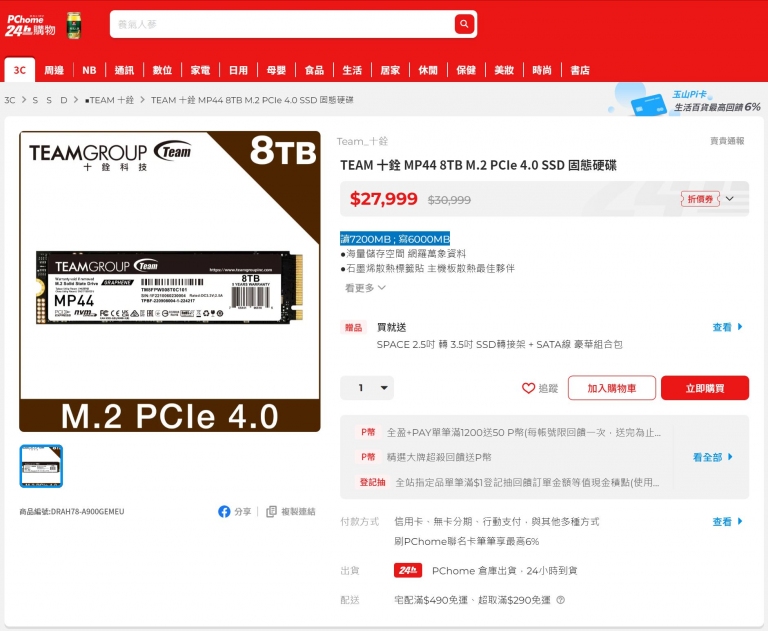Click the 贈品 gift badge

(353, 327)
